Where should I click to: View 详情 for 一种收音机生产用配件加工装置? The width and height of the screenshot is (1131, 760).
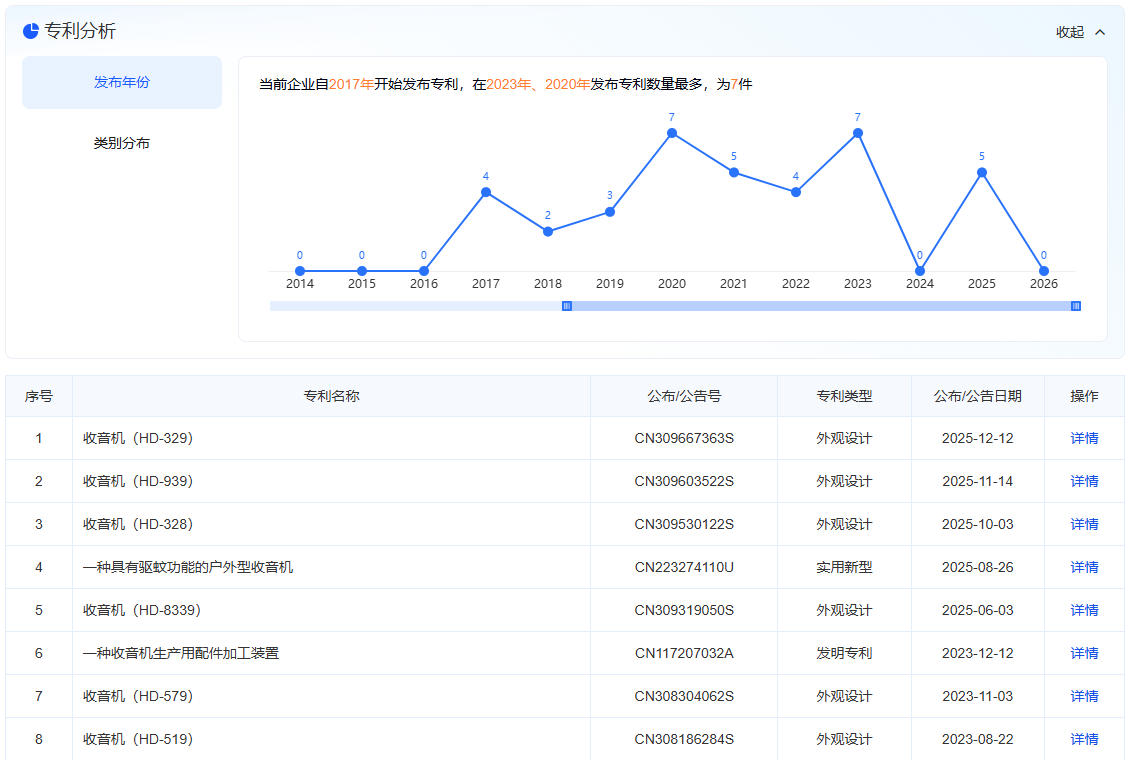pyautogui.click(x=1084, y=653)
